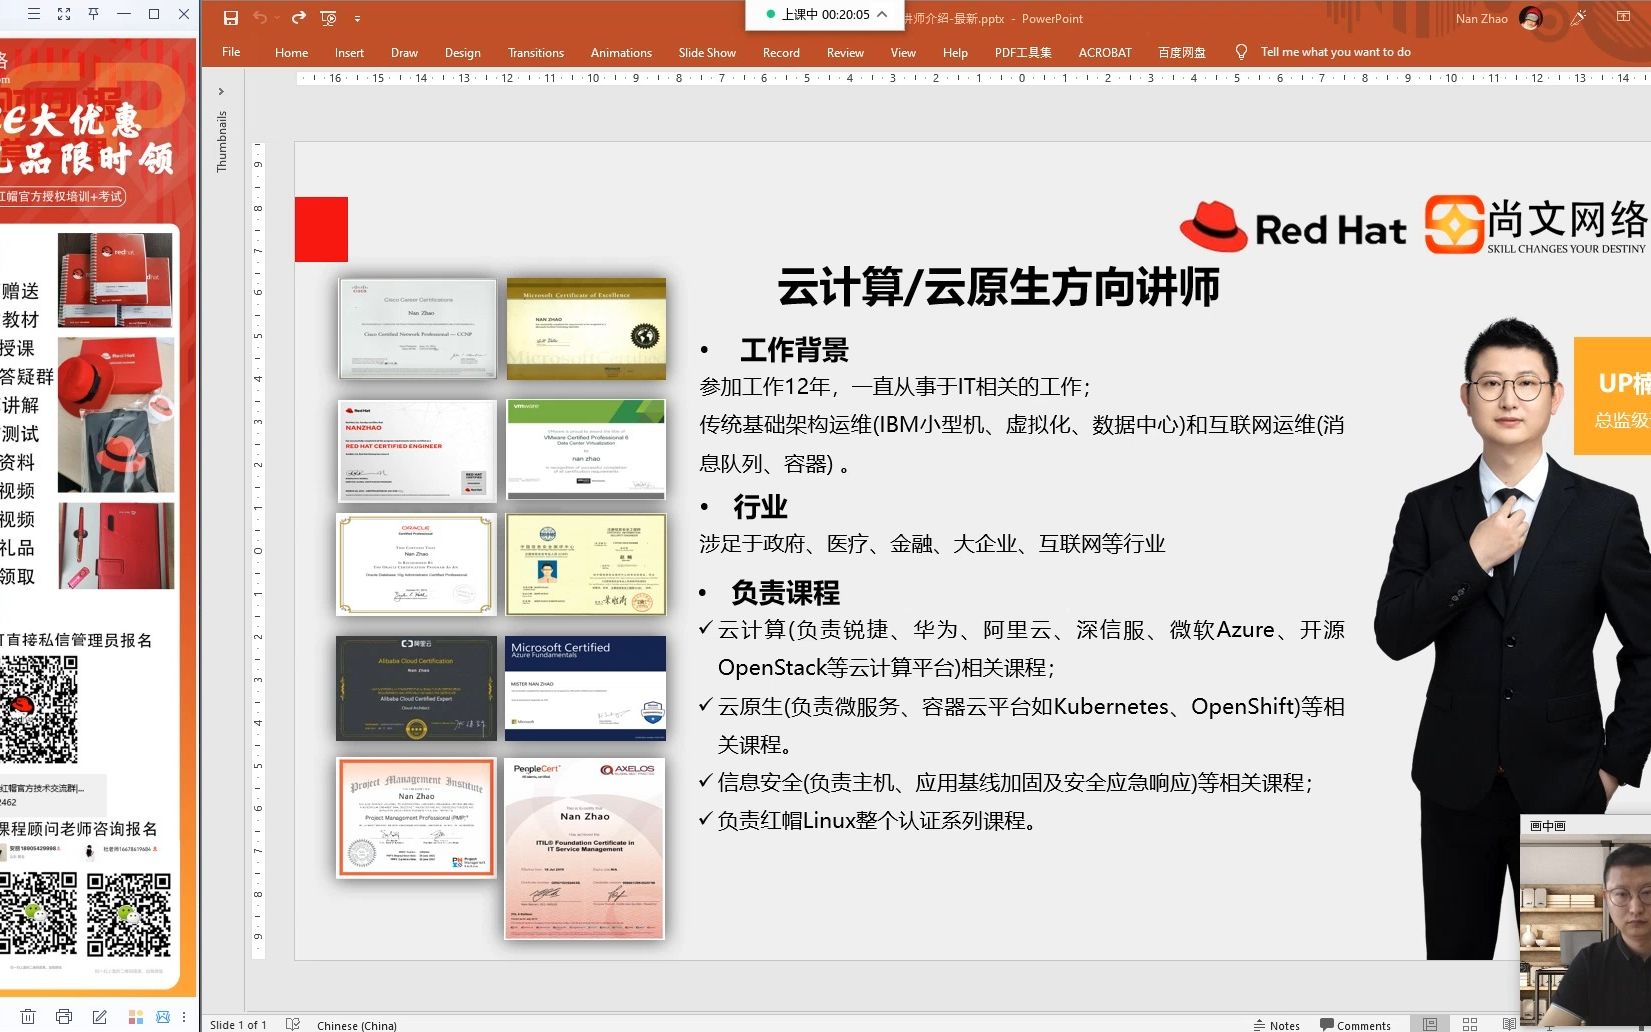This screenshot has width=1651, height=1032.
Task: Open Customize Quick Access Toolbar dropdown
Action: (x=357, y=18)
